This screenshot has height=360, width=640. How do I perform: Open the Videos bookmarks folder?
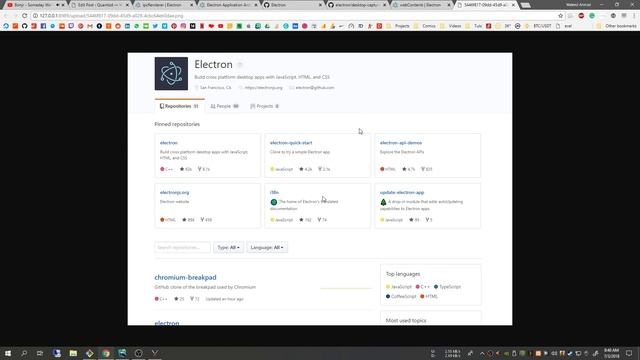coord(451,26)
